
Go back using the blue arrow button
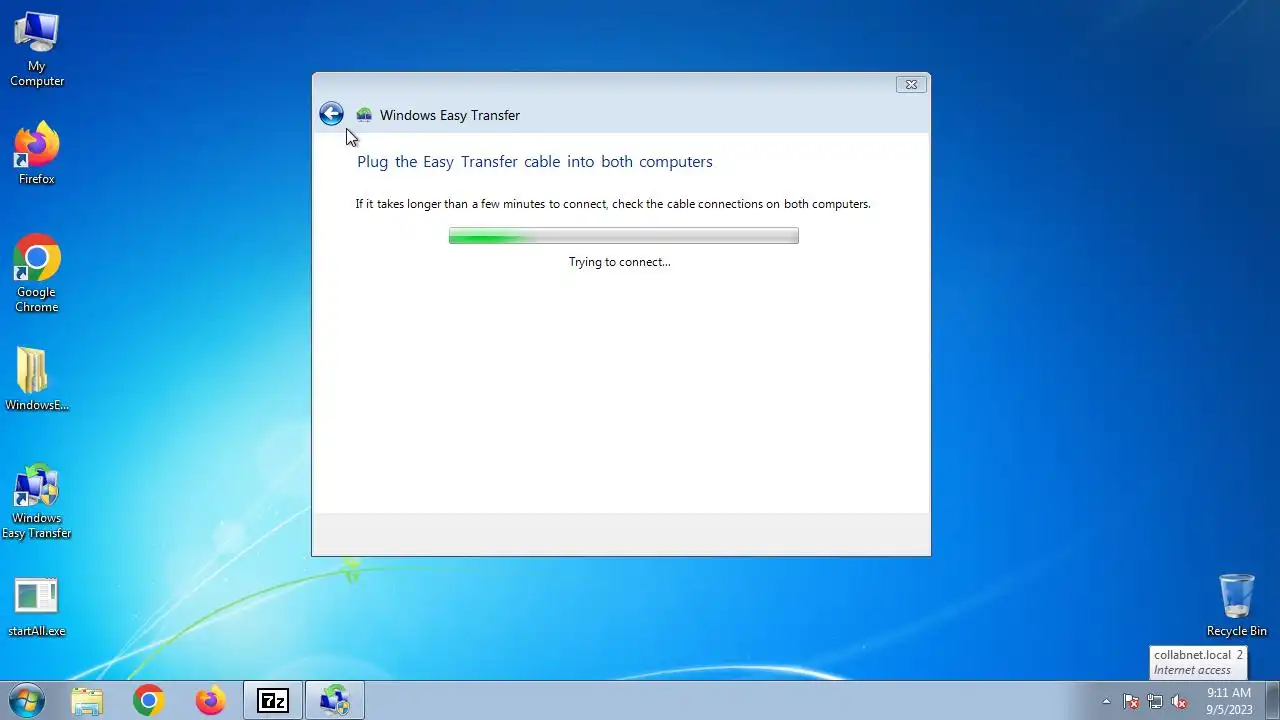tap(331, 114)
